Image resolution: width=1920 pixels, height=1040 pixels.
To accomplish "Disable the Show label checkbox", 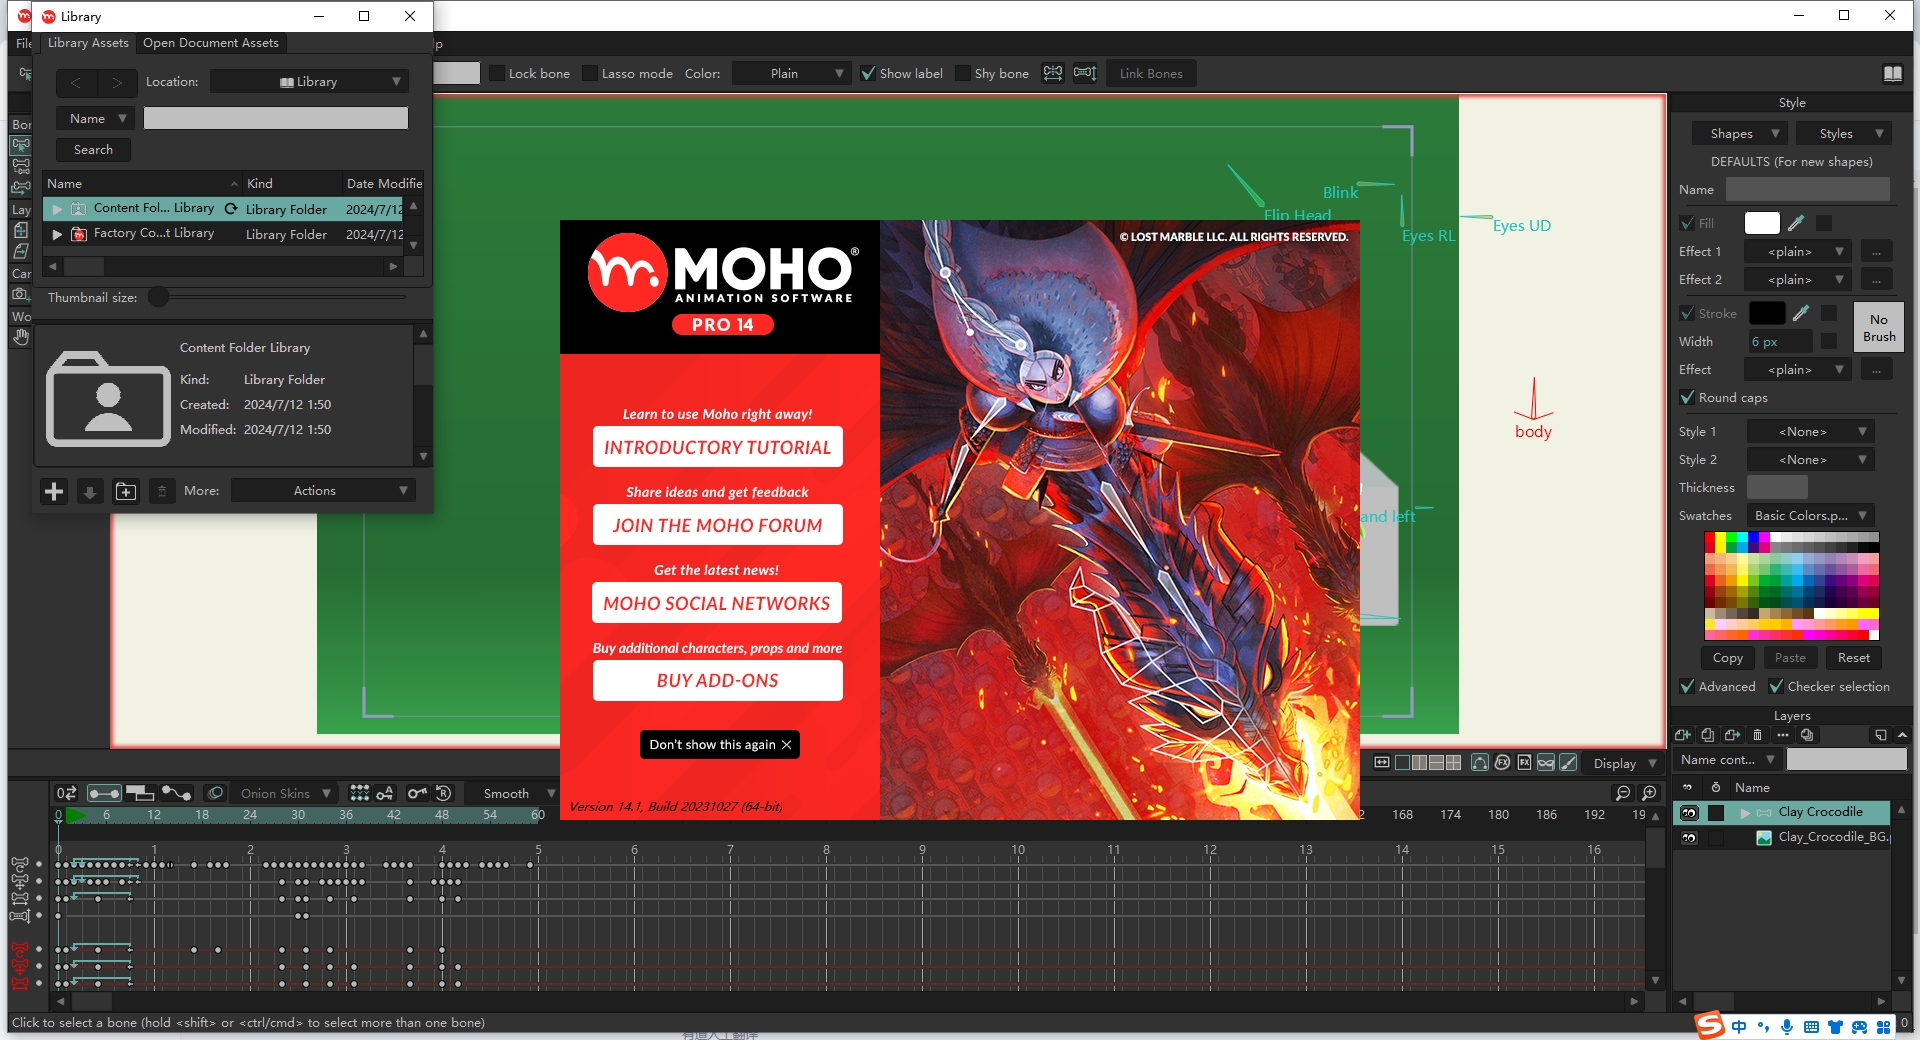I will point(867,73).
